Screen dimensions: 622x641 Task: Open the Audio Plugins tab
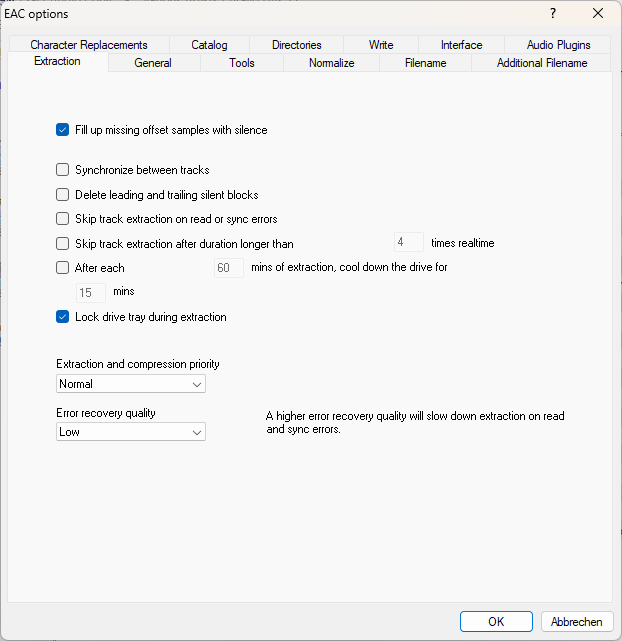tap(558, 45)
